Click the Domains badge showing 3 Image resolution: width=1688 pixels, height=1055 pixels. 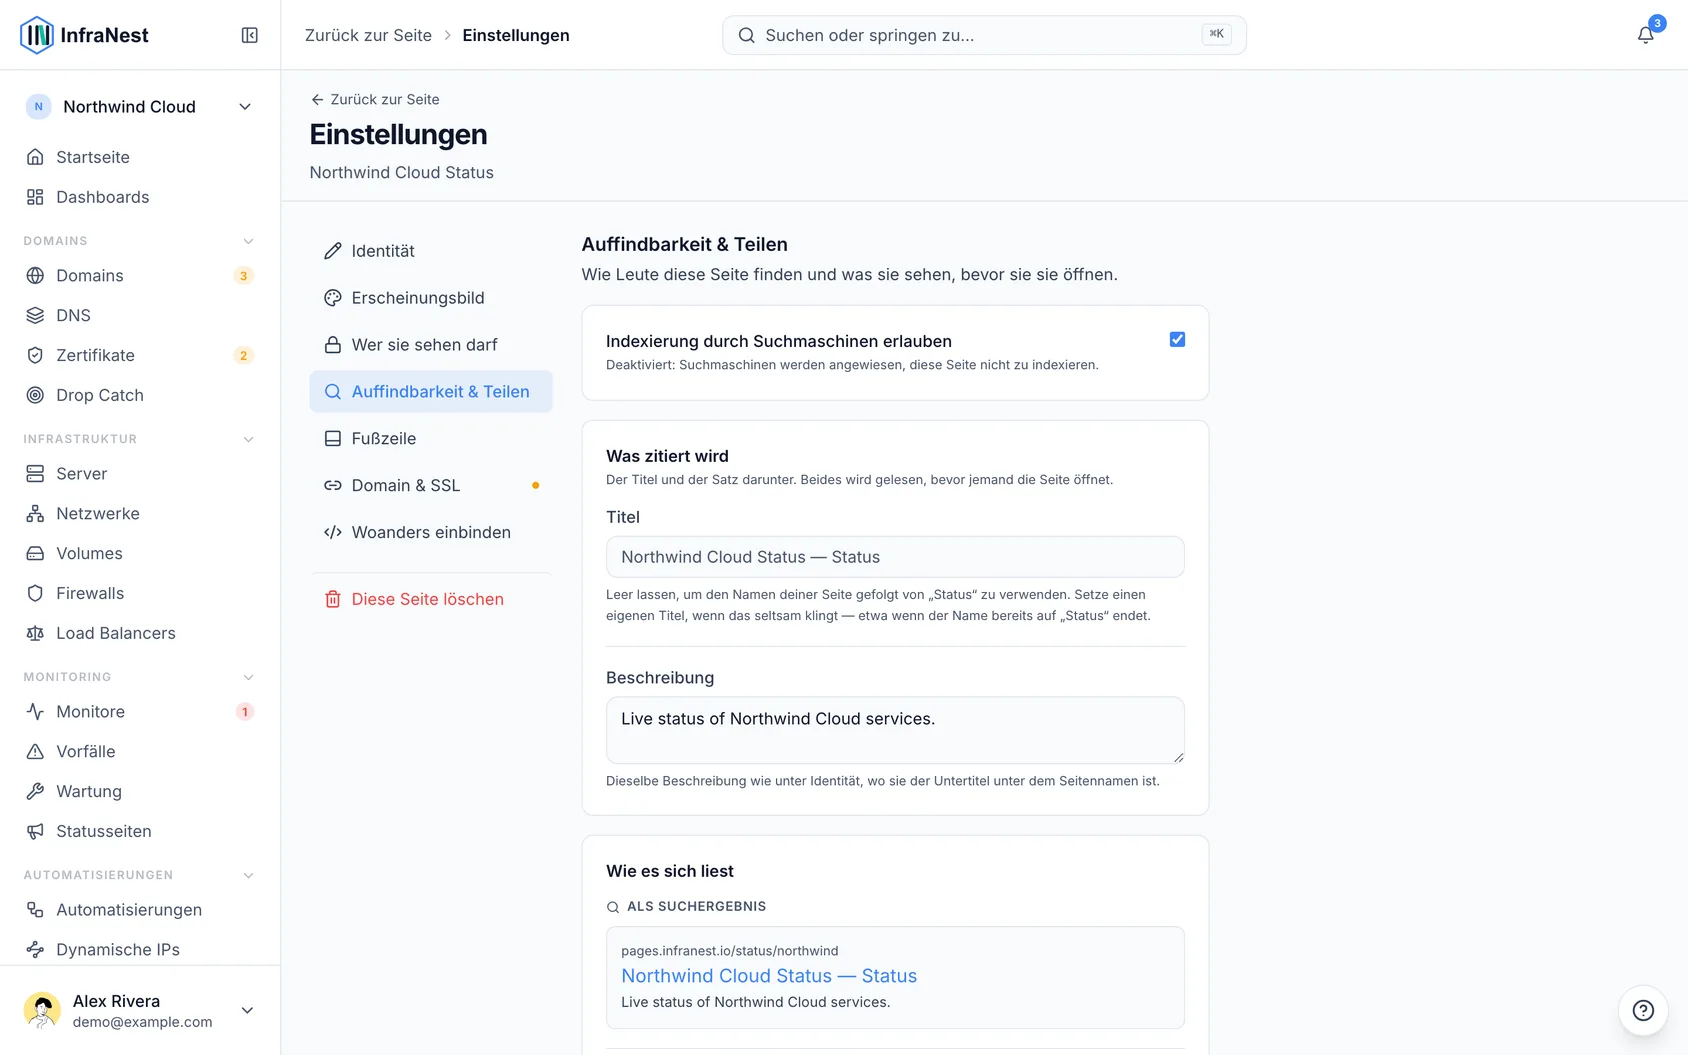(243, 276)
